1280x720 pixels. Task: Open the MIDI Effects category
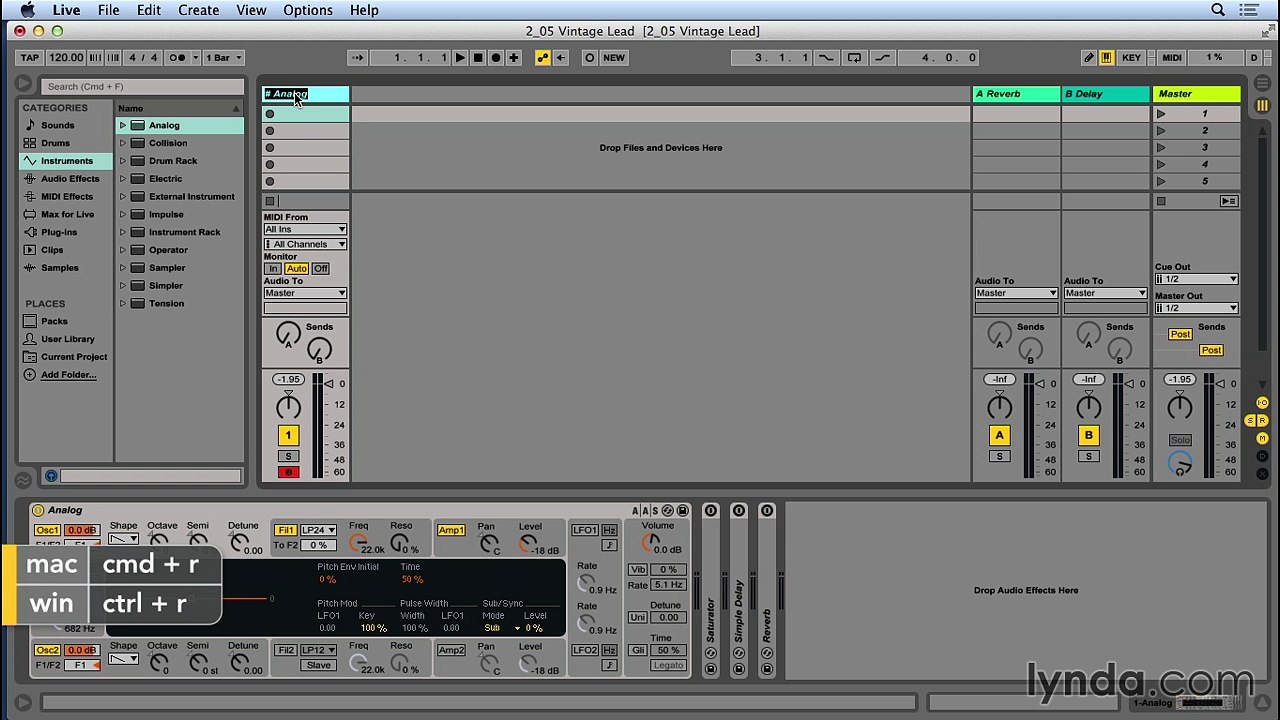coord(66,197)
